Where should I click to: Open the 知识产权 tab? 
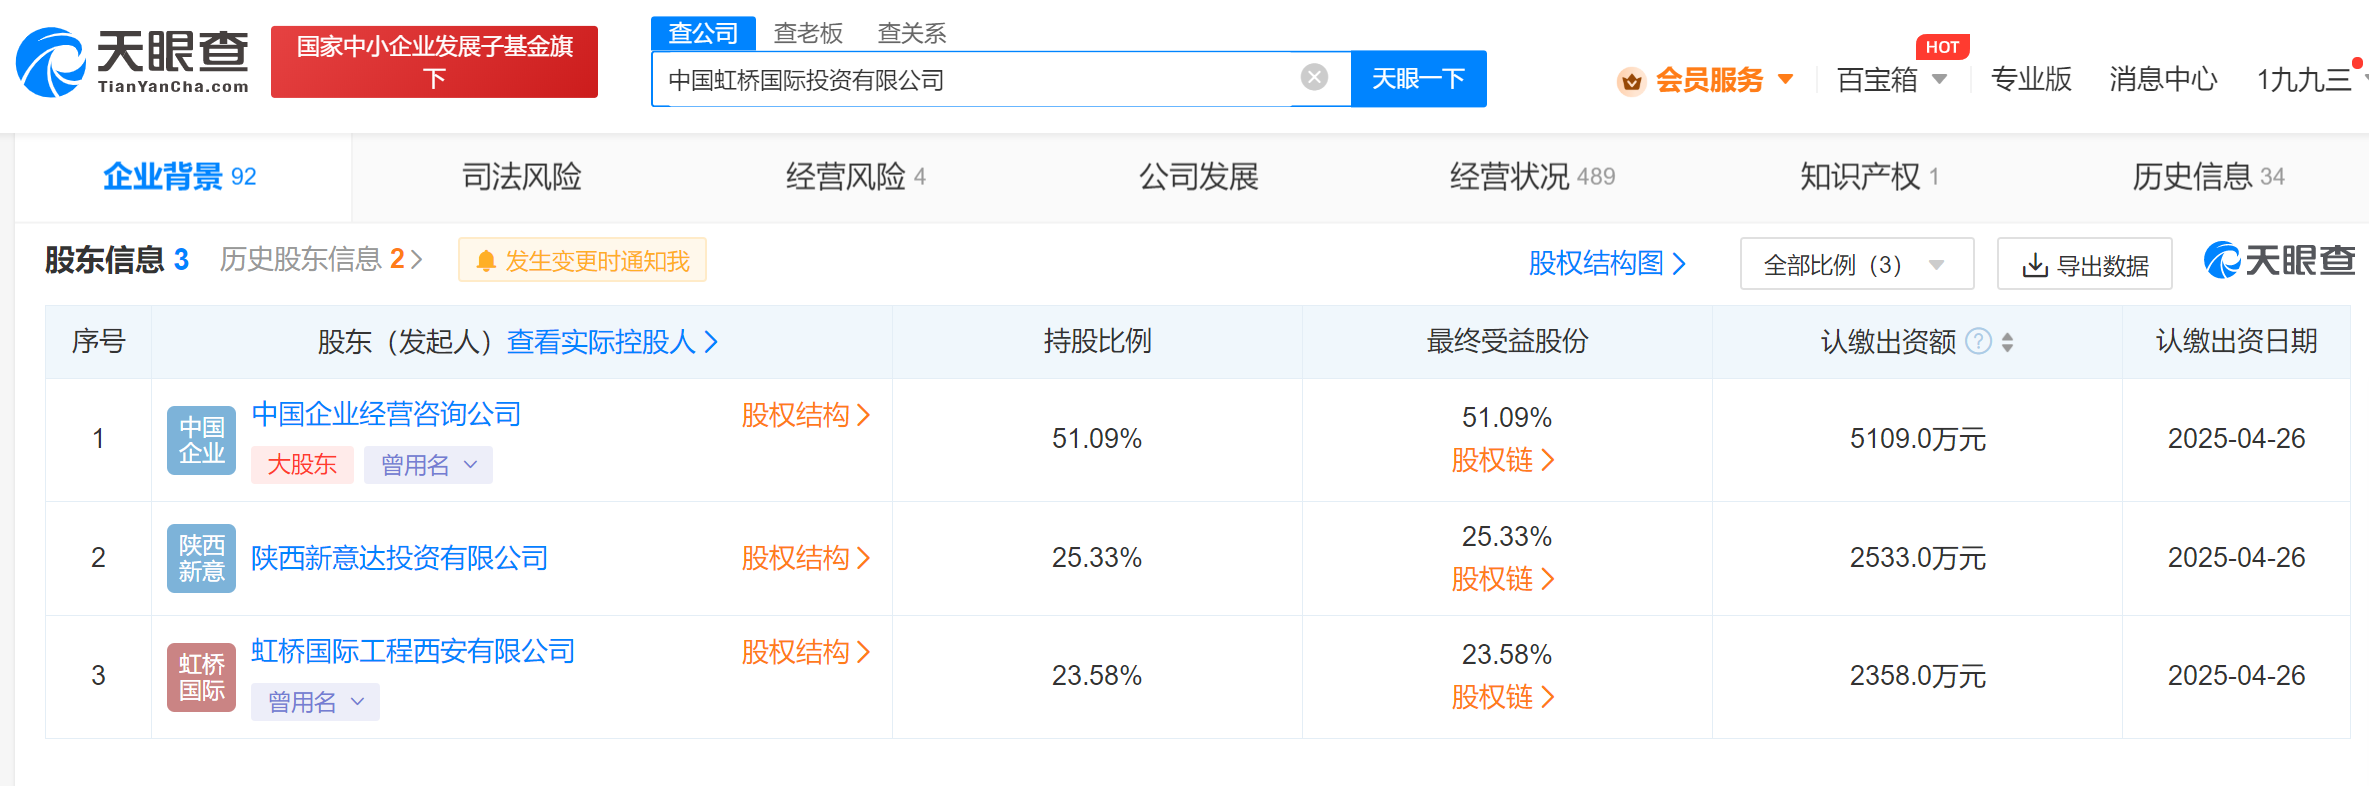tap(1869, 177)
